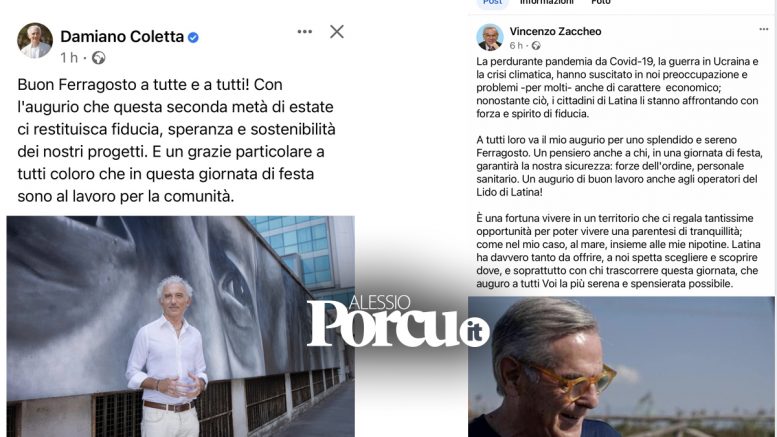Open Vincenzo Zaccheo's profile avatar
The image size is (777, 437).
[490, 37]
